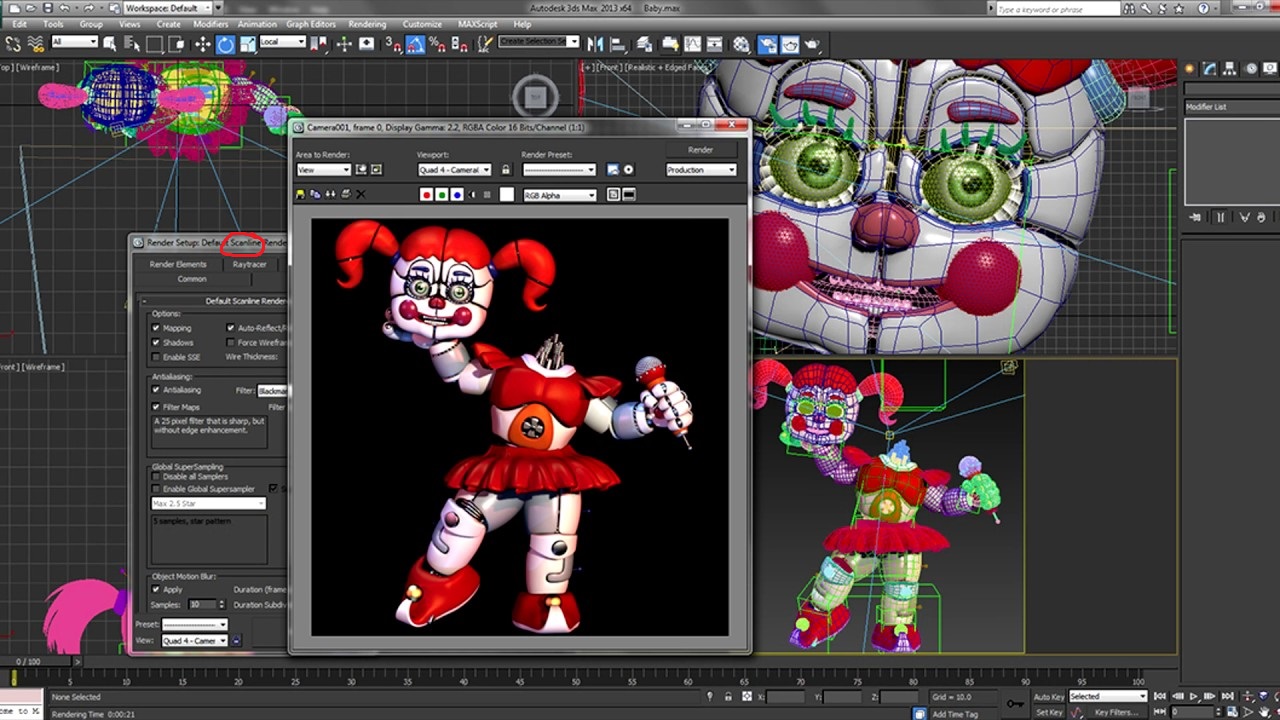Screen dimensions: 1280x720
Task: Uncheck the Antialiasing option
Action: (x=156, y=390)
